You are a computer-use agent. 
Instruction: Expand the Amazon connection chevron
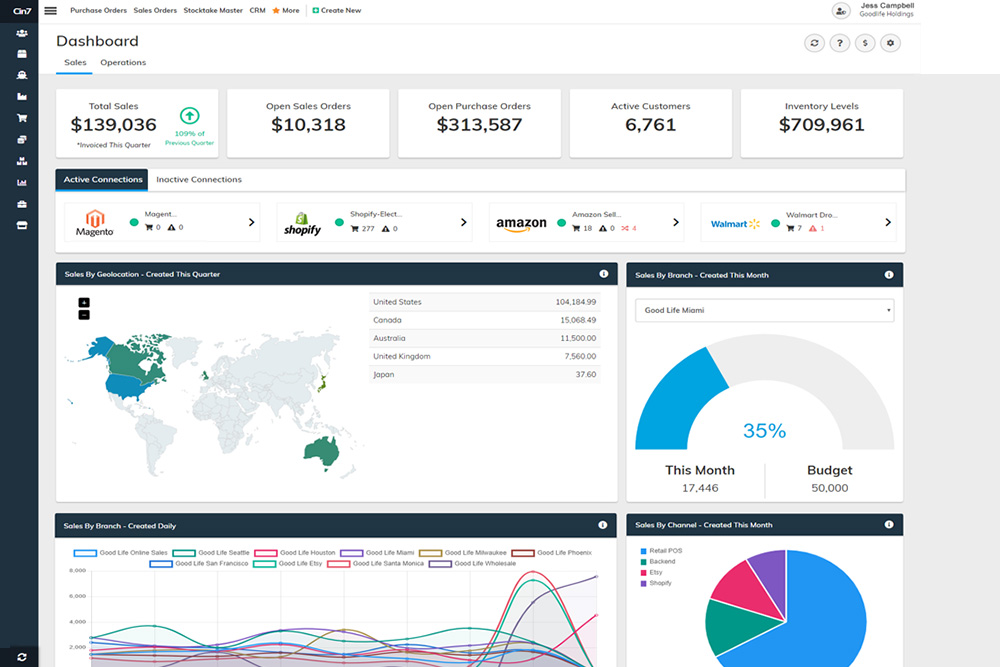click(x=676, y=223)
